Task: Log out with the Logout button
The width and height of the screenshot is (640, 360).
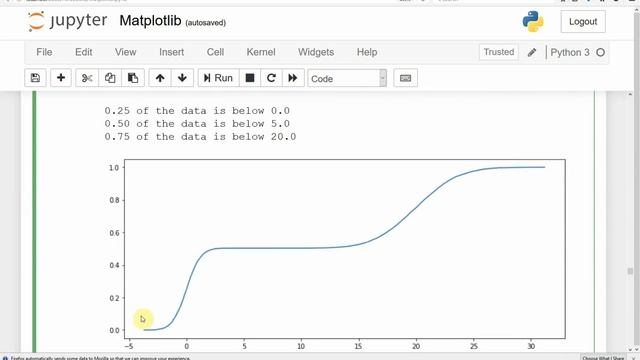Action: tap(583, 22)
